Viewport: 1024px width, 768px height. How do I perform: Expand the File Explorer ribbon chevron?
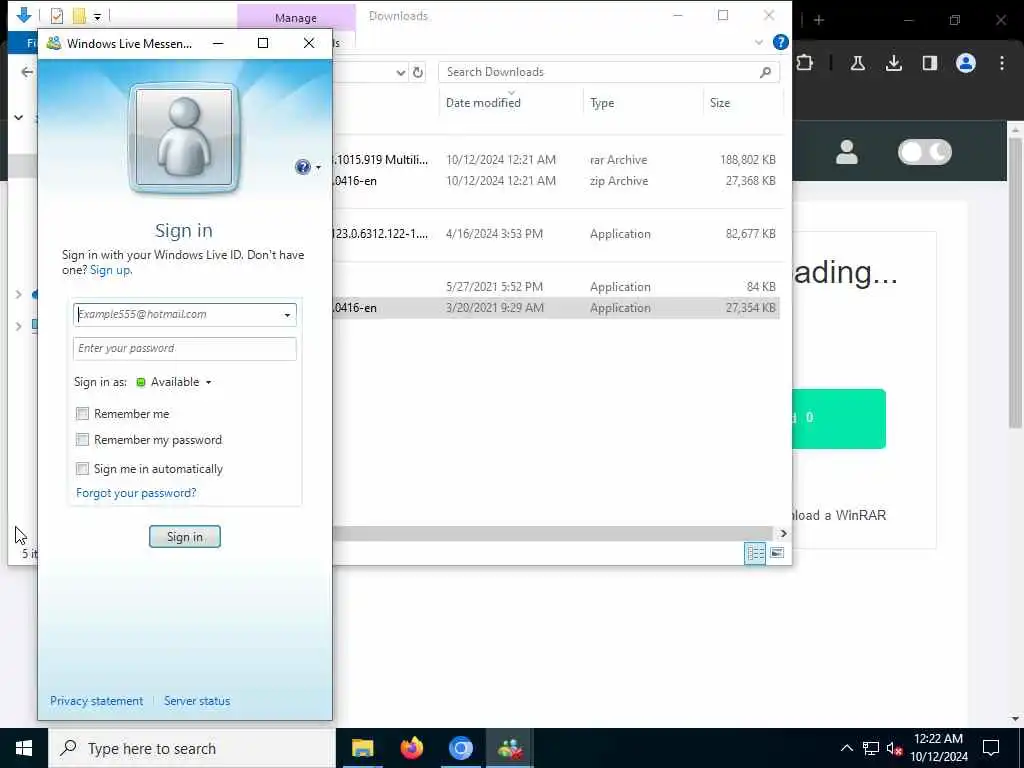click(759, 42)
